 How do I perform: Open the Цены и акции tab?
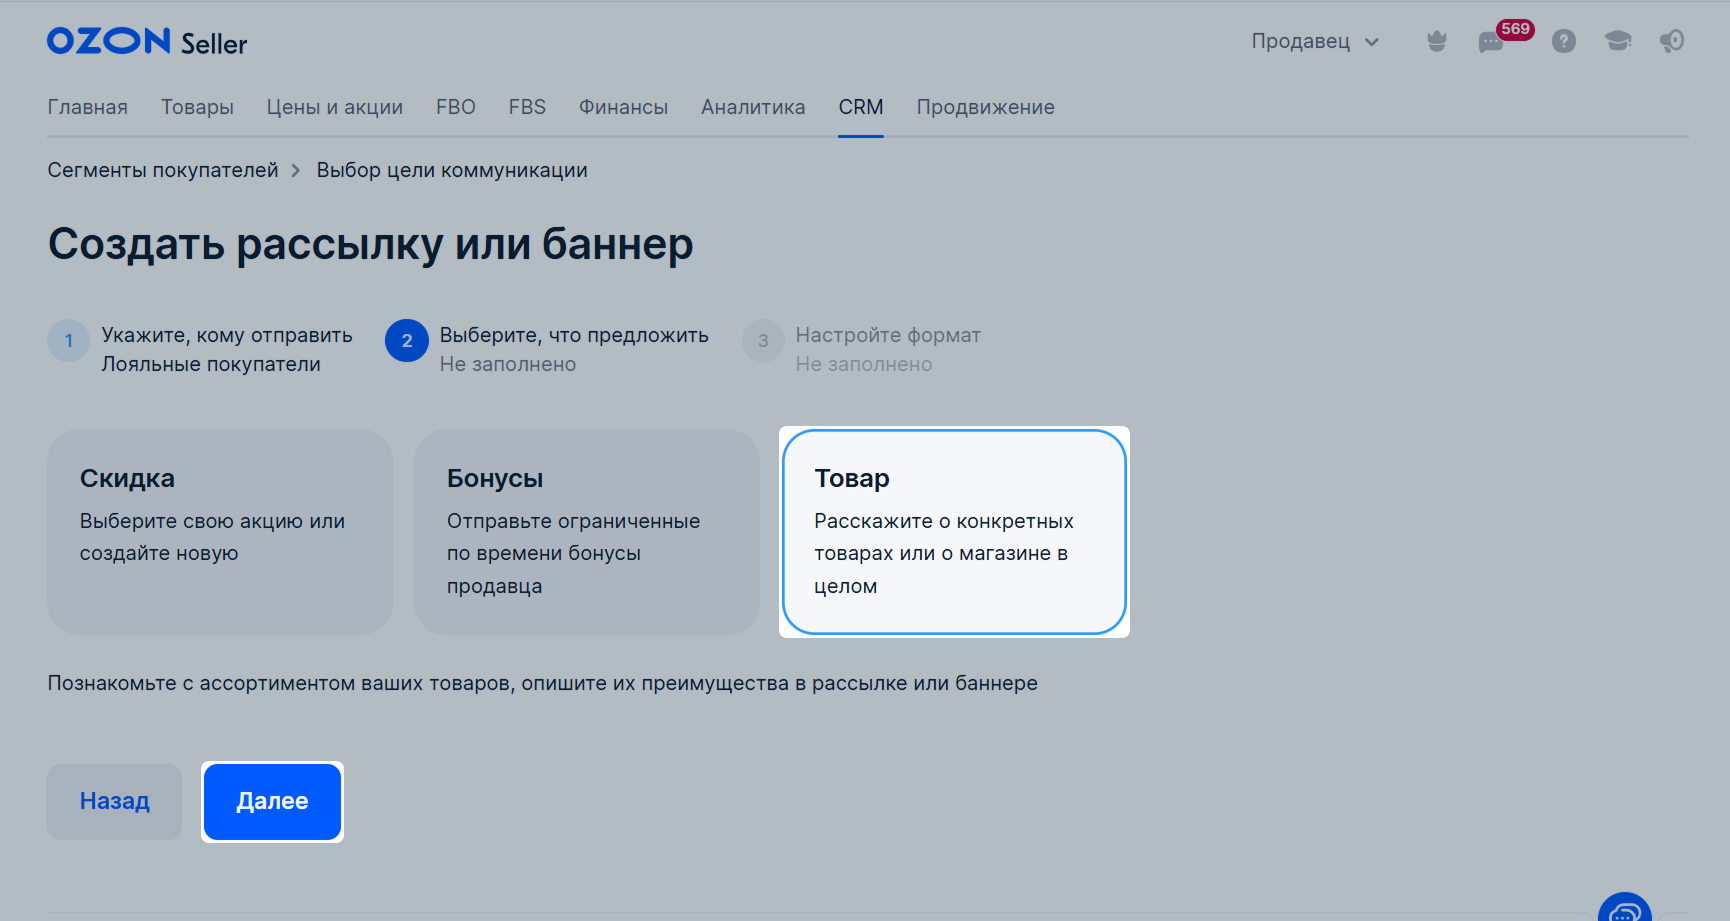pos(334,107)
